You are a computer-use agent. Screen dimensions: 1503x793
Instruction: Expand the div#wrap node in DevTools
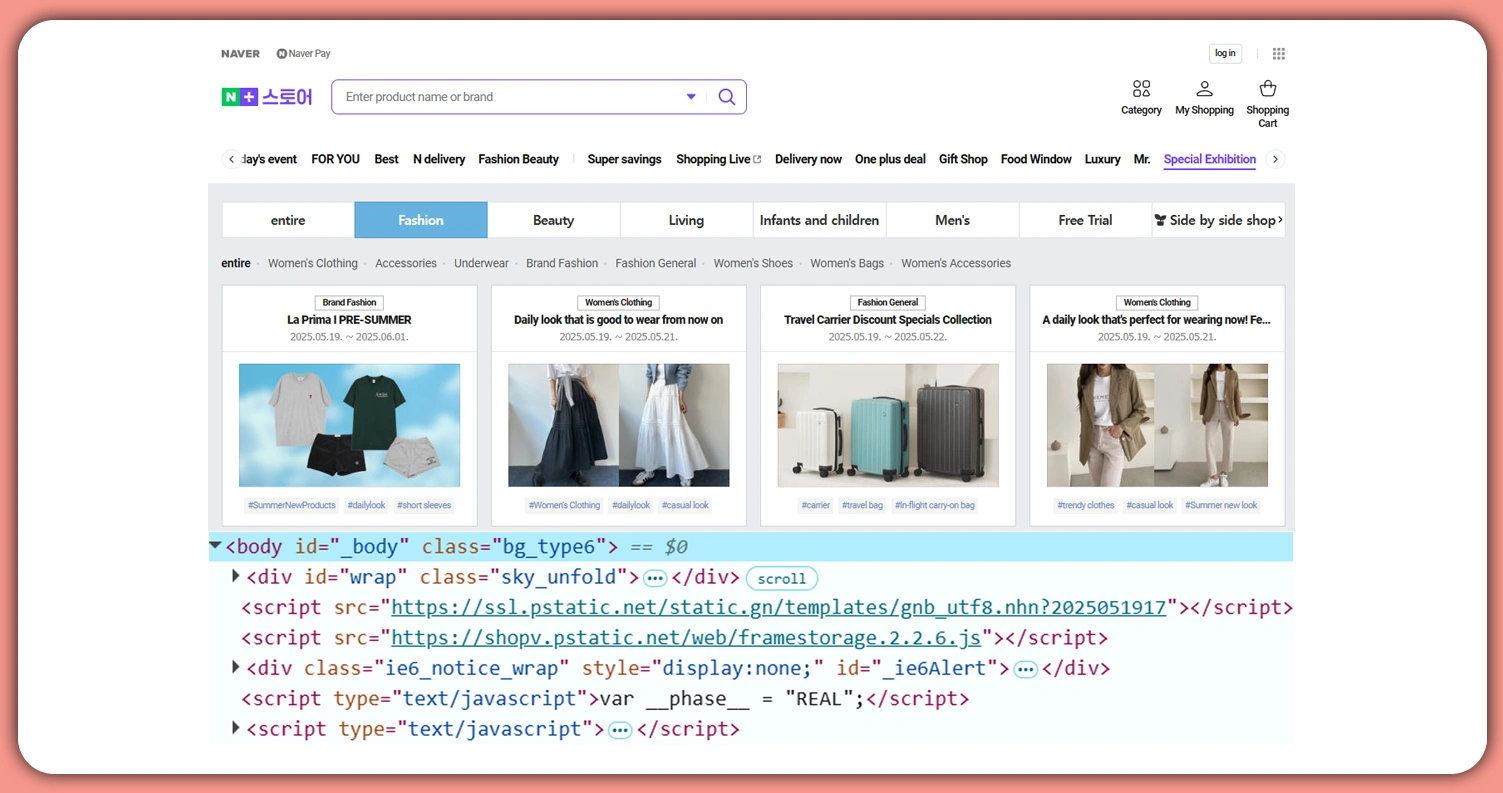236,576
